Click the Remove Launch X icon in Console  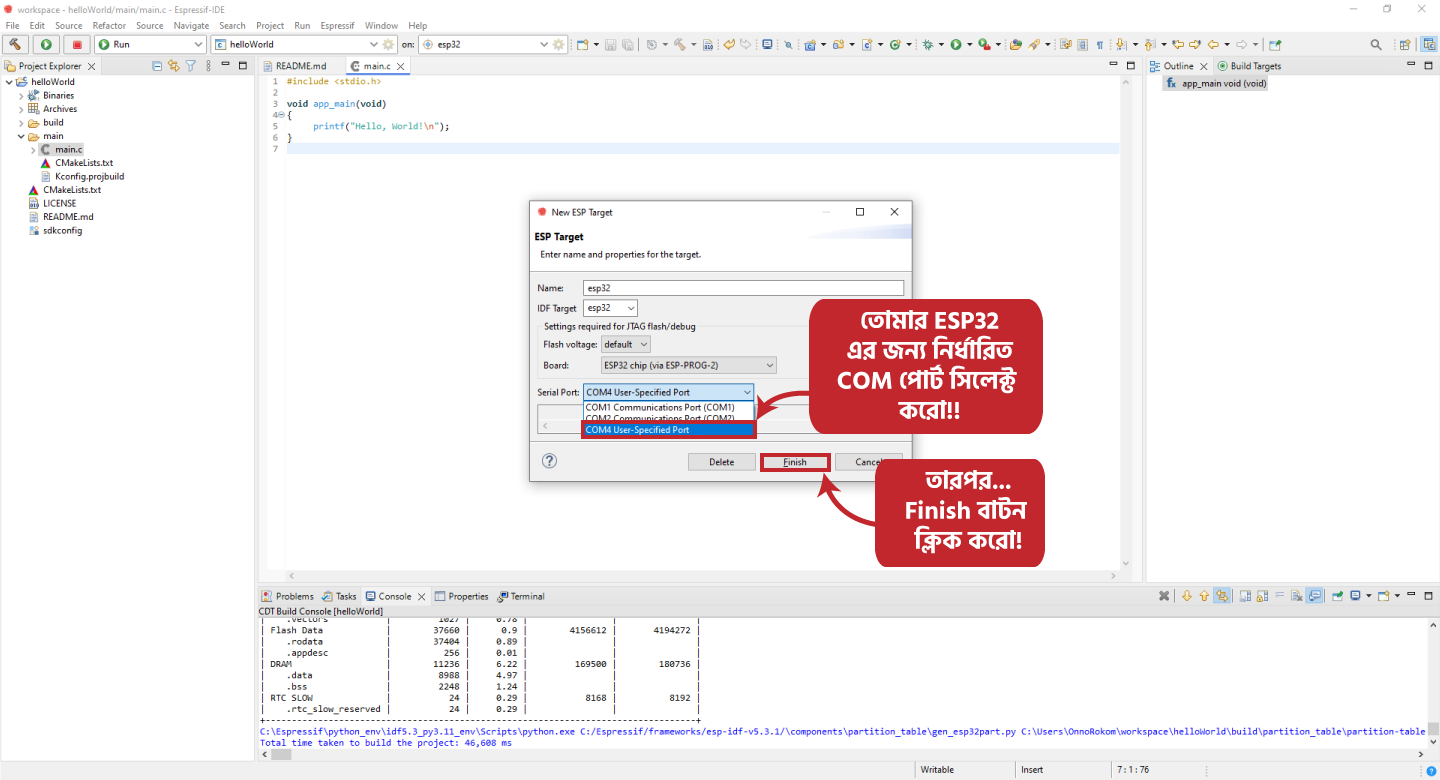point(1164,596)
